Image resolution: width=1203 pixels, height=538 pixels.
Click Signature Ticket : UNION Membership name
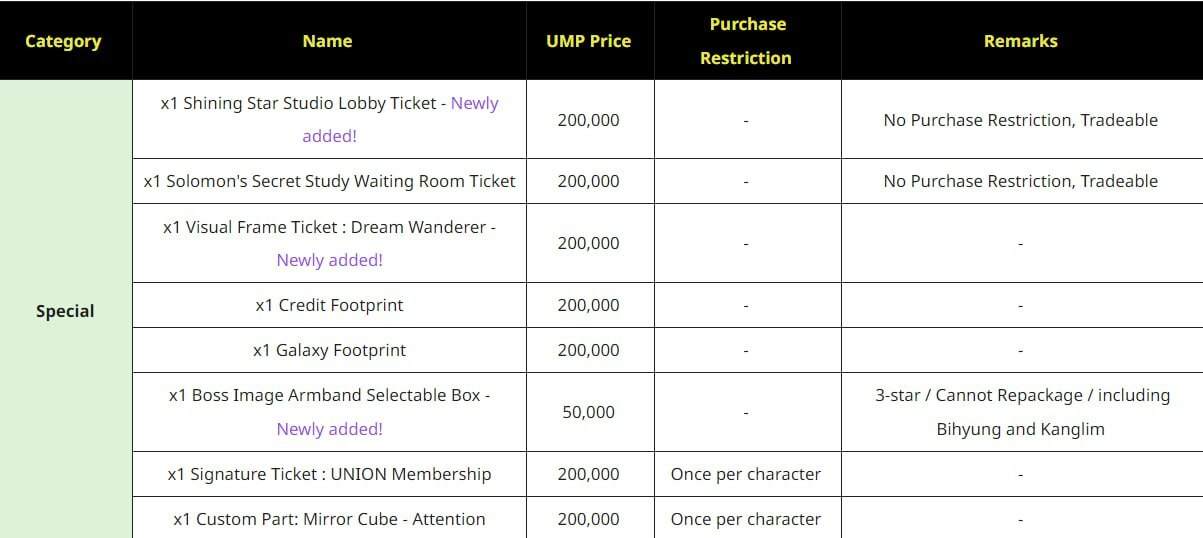click(329, 474)
